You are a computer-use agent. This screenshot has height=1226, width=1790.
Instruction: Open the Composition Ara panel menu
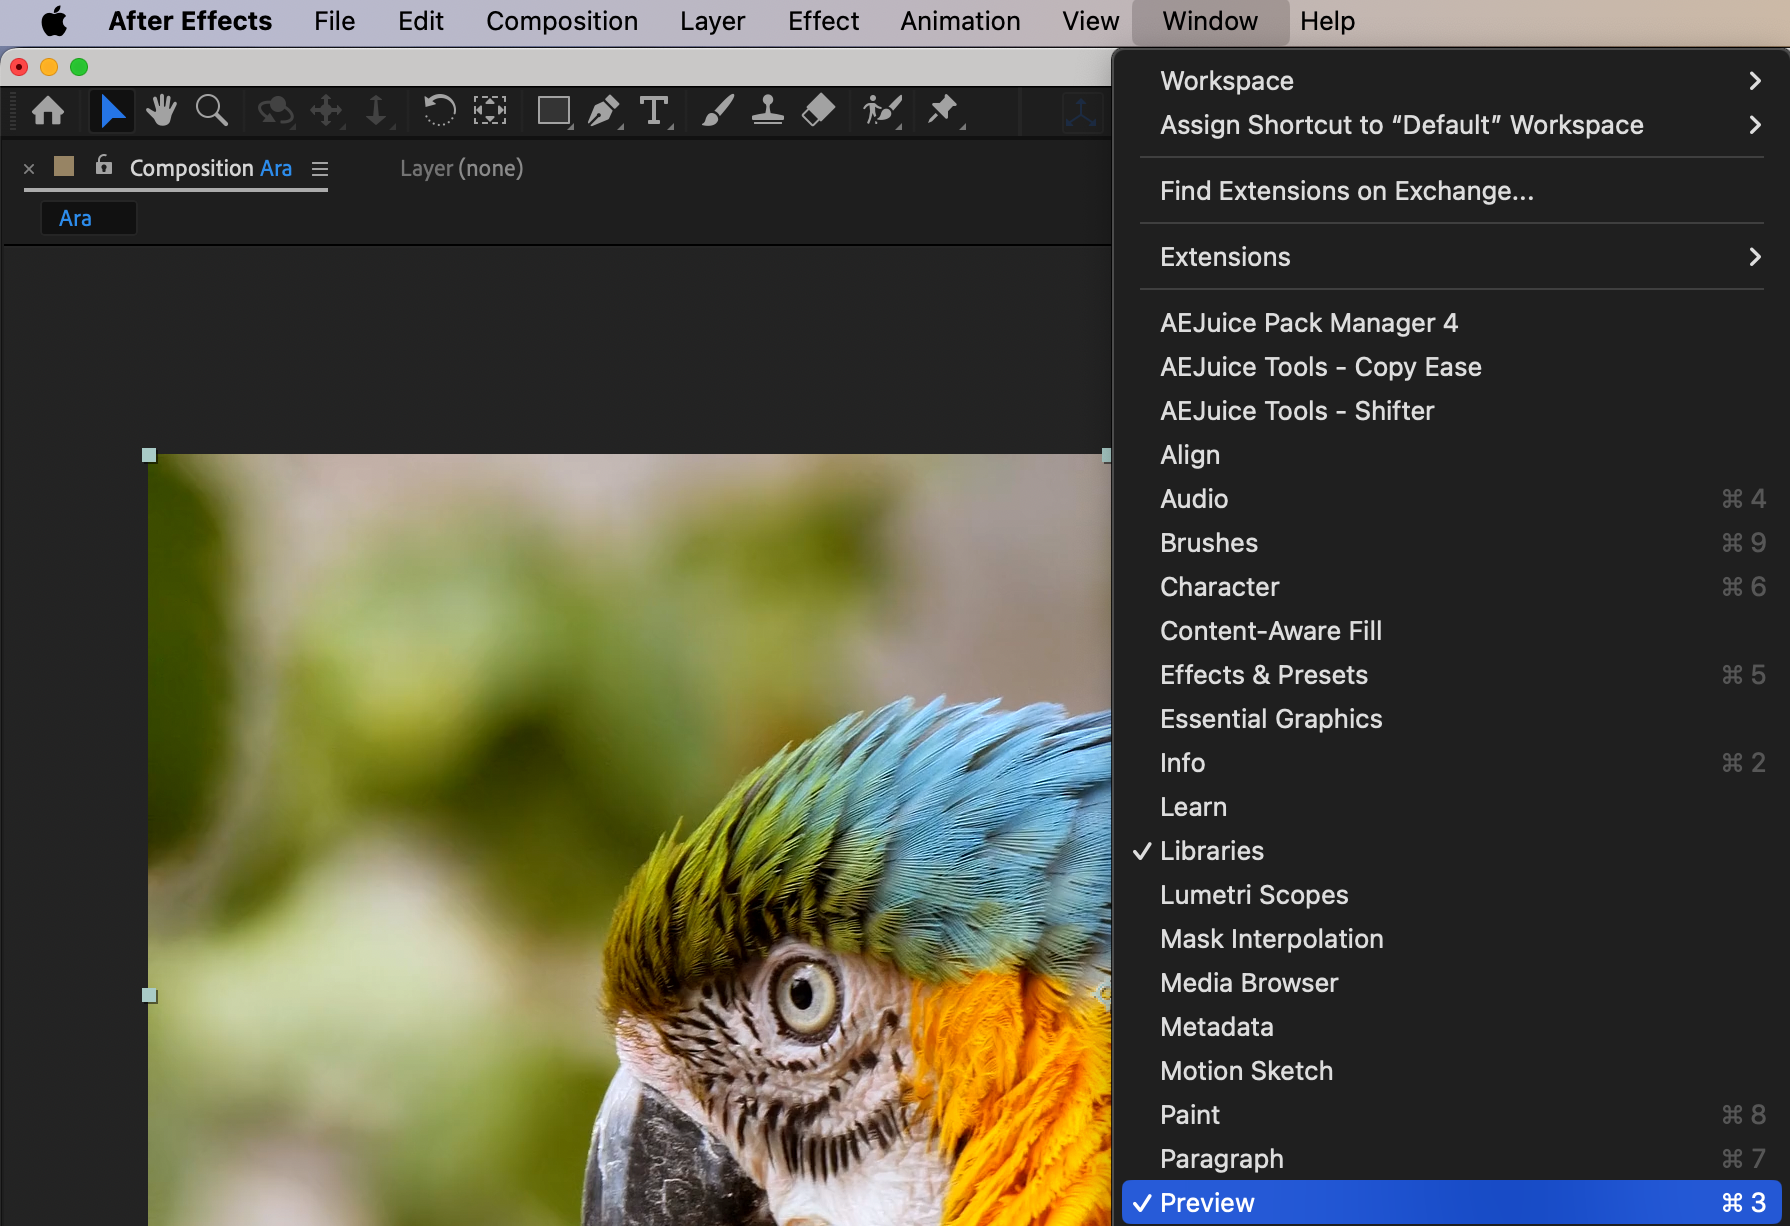pyautogui.click(x=320, y=169)
